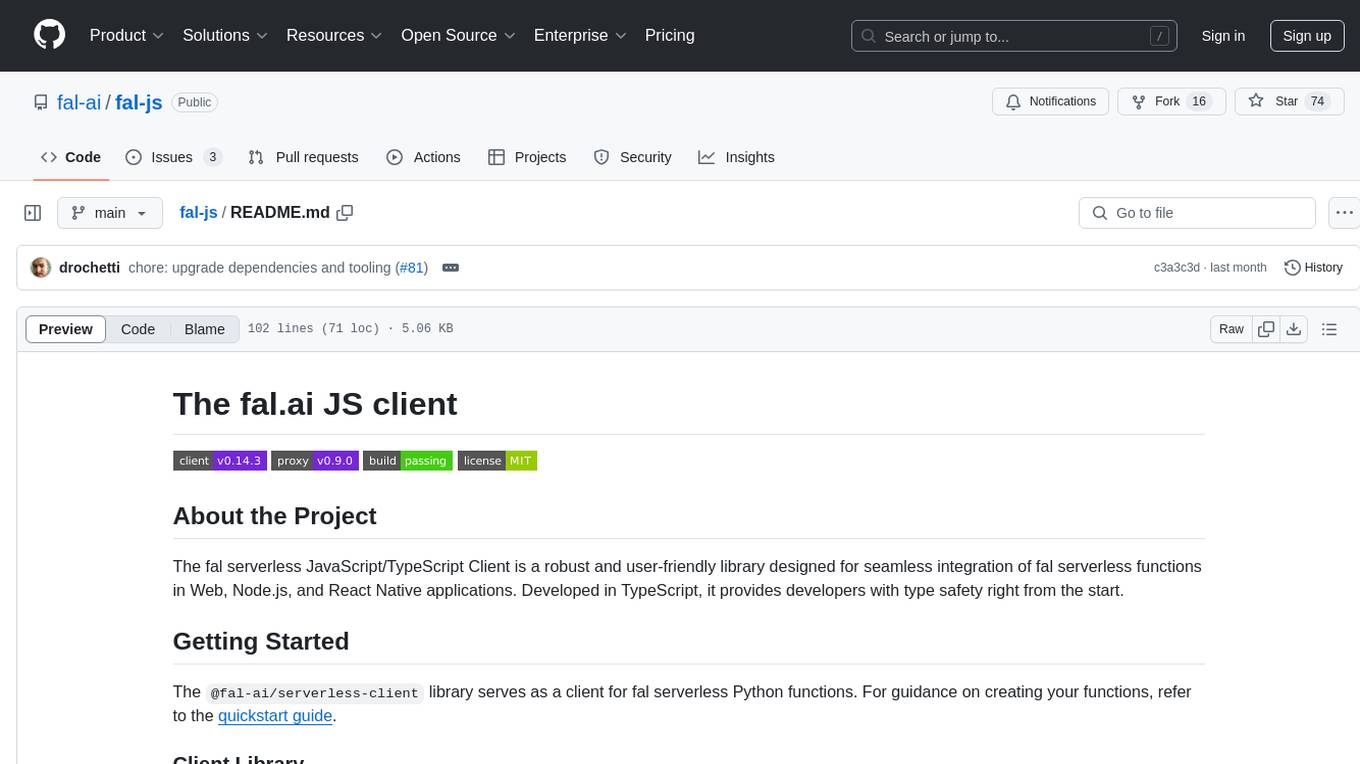Screen dimensions: 1360x764
Task: Switch to the Projects tab
Action: pos(527,157)
